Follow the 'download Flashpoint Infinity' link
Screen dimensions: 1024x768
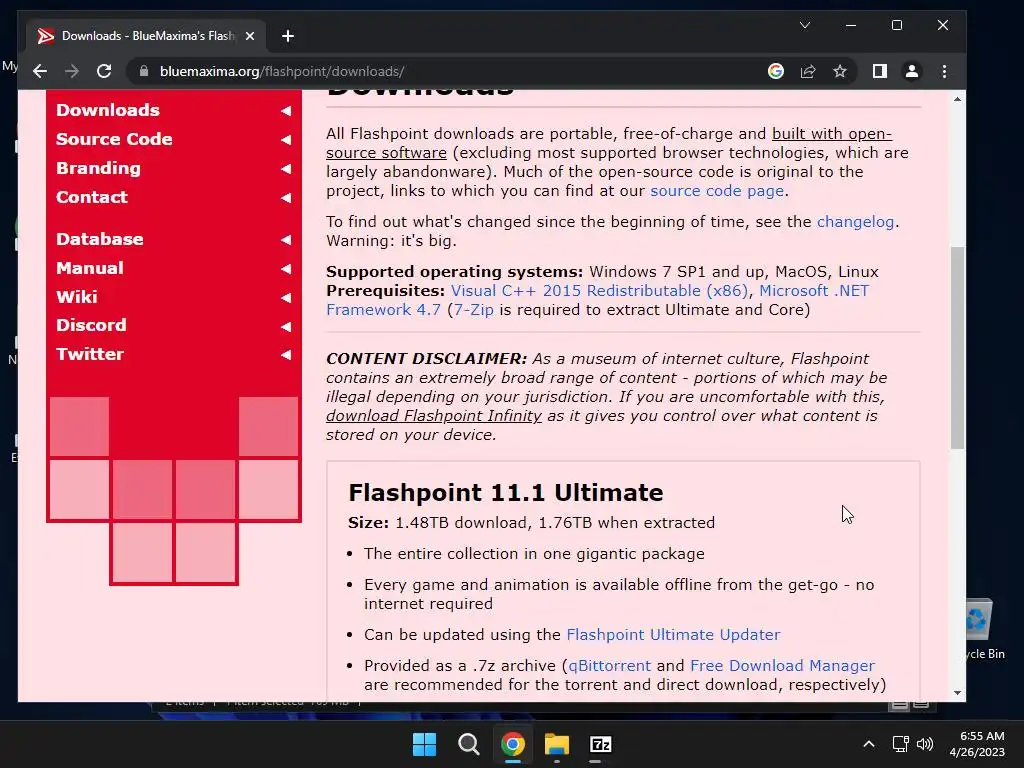[434, 416]
